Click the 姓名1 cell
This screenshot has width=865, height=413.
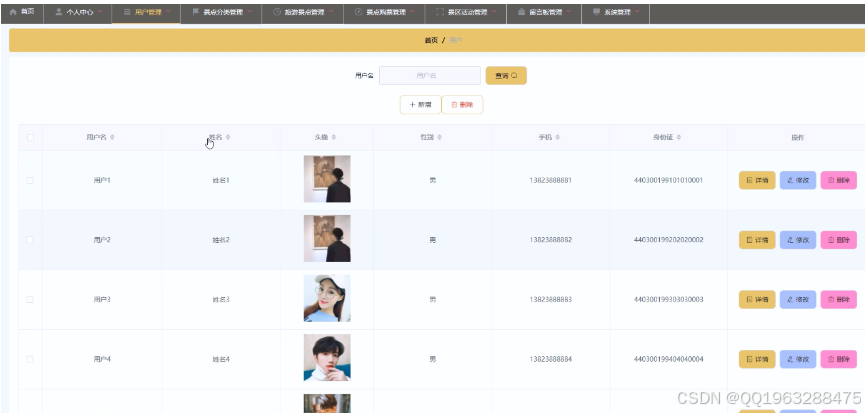coord(221,180)
